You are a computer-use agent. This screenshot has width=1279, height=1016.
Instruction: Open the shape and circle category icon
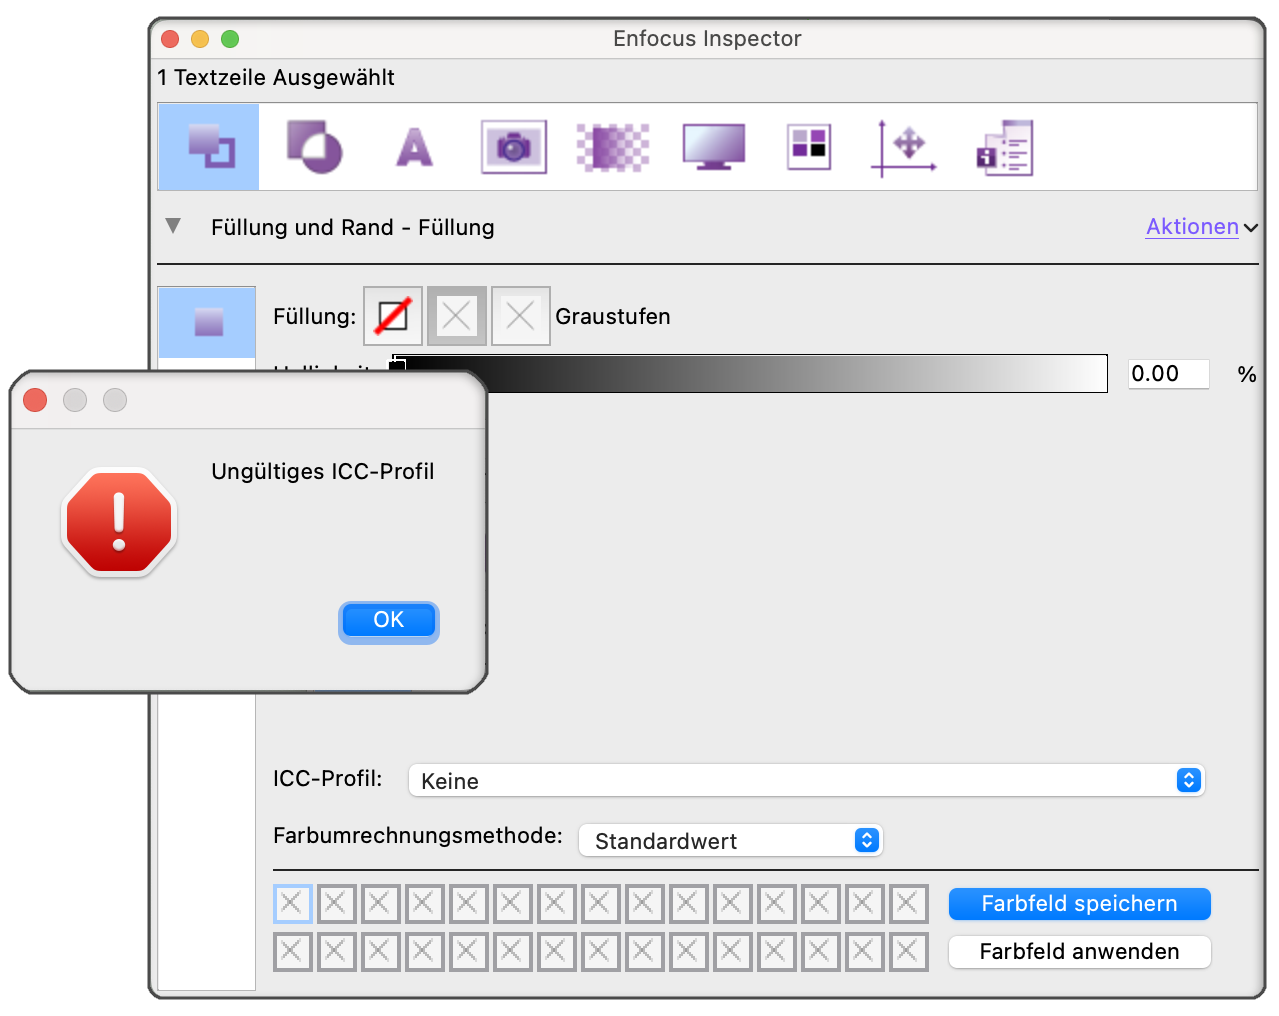coord(314,147)
